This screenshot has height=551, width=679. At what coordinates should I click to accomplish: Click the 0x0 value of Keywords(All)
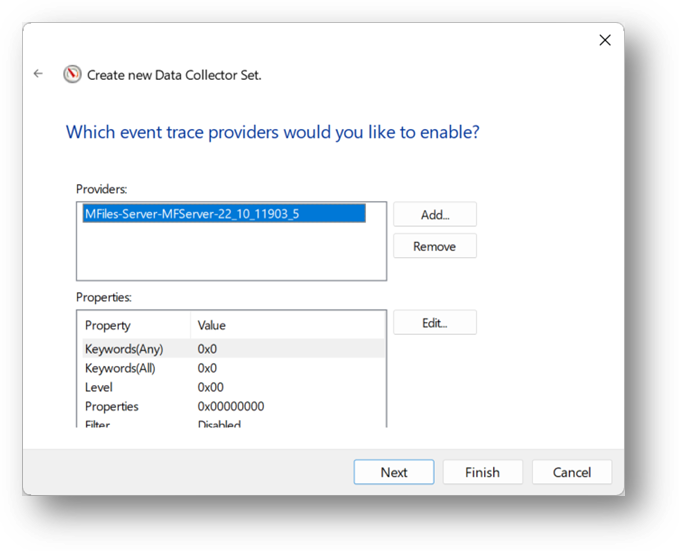point(207,368)
